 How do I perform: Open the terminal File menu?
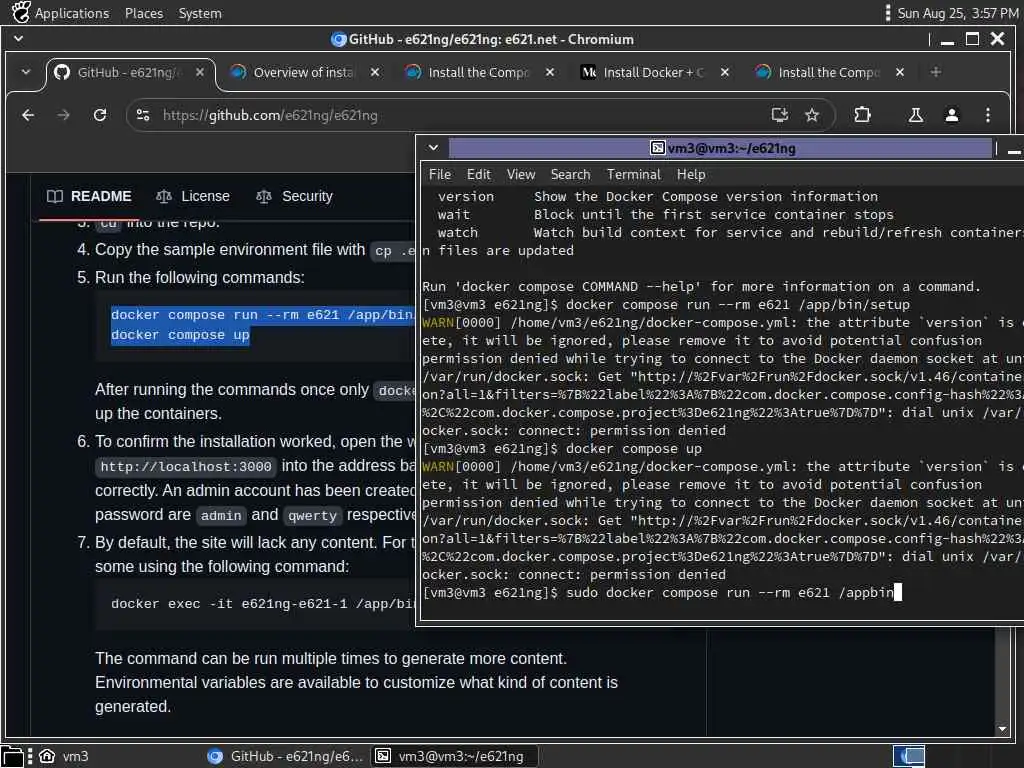pos(440,175)
